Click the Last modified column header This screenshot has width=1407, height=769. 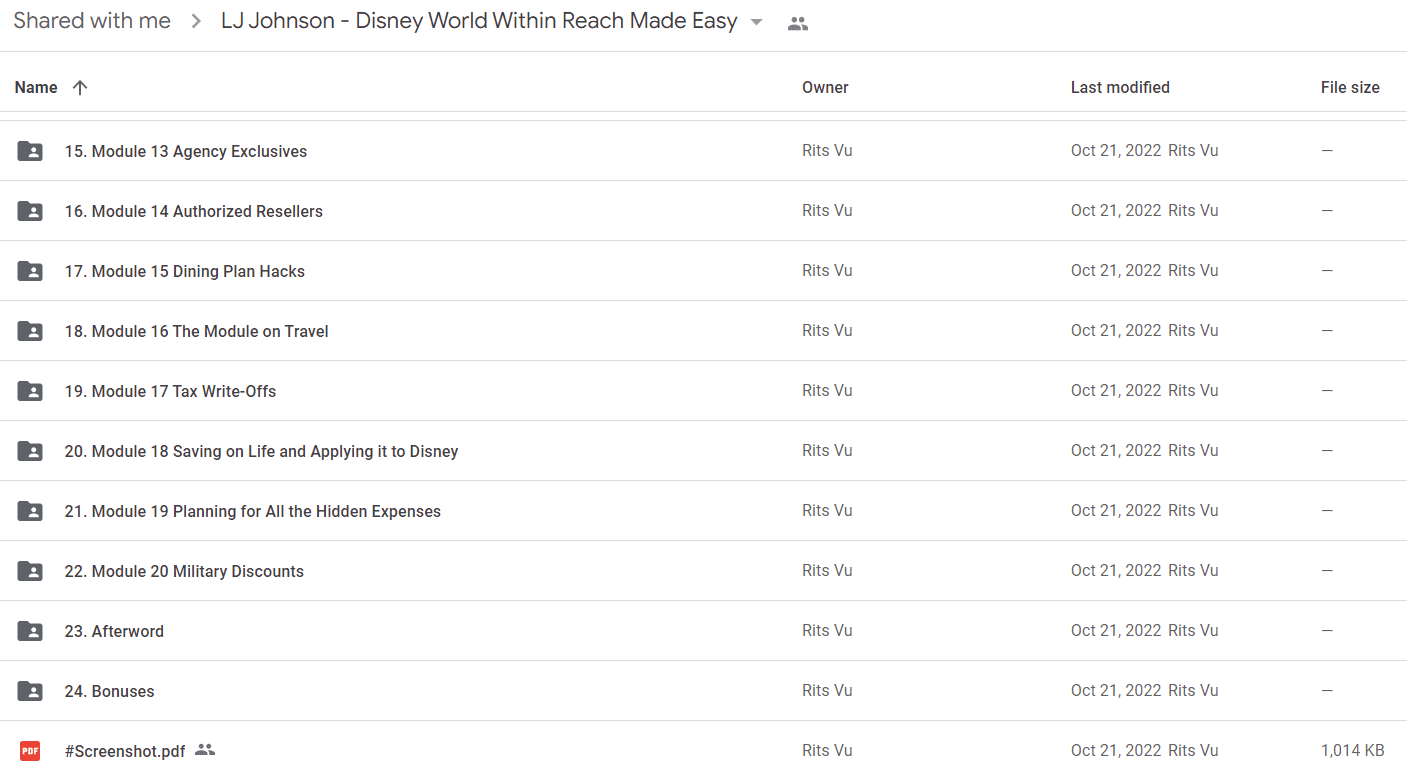1120,87
